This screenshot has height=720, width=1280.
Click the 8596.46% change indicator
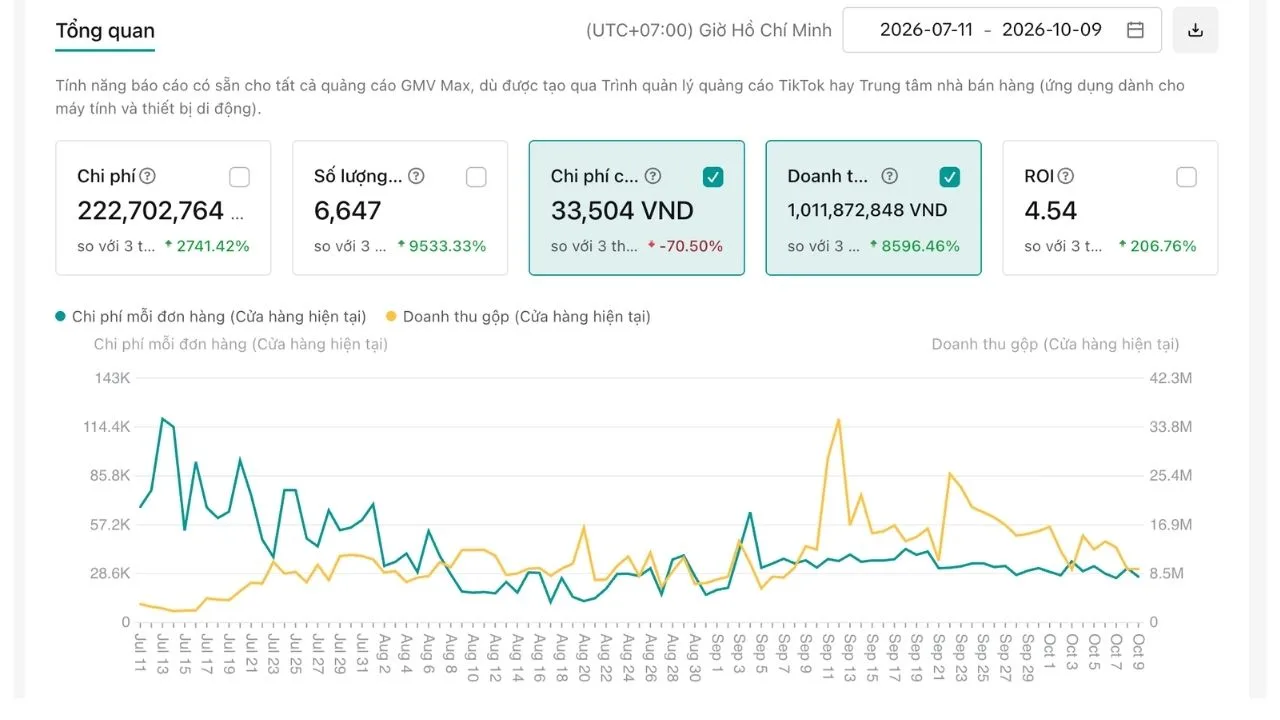(915, 246)
